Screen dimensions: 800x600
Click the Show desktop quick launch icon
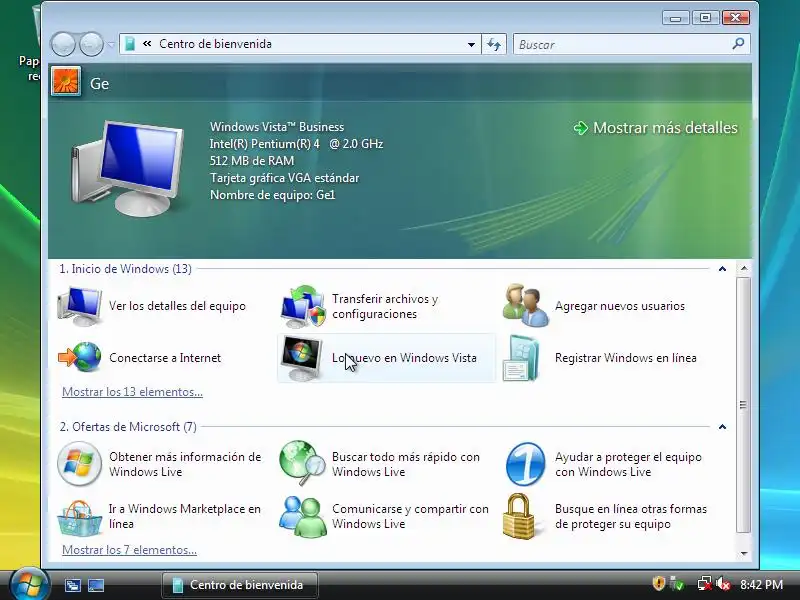click(x=96, y=585)
